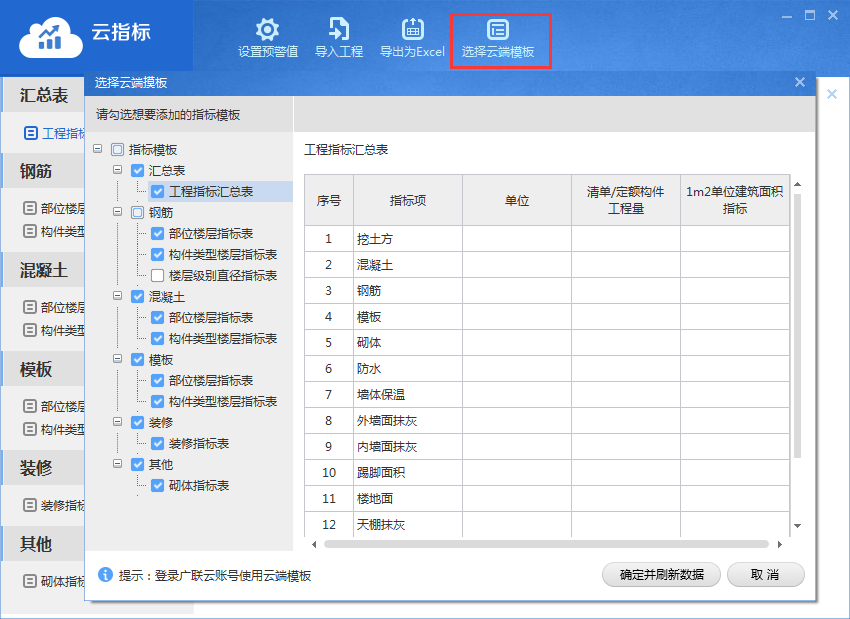Click the 导出为Excel toolbar icon
Screen dimensions: 850x619
click(412, 30)
